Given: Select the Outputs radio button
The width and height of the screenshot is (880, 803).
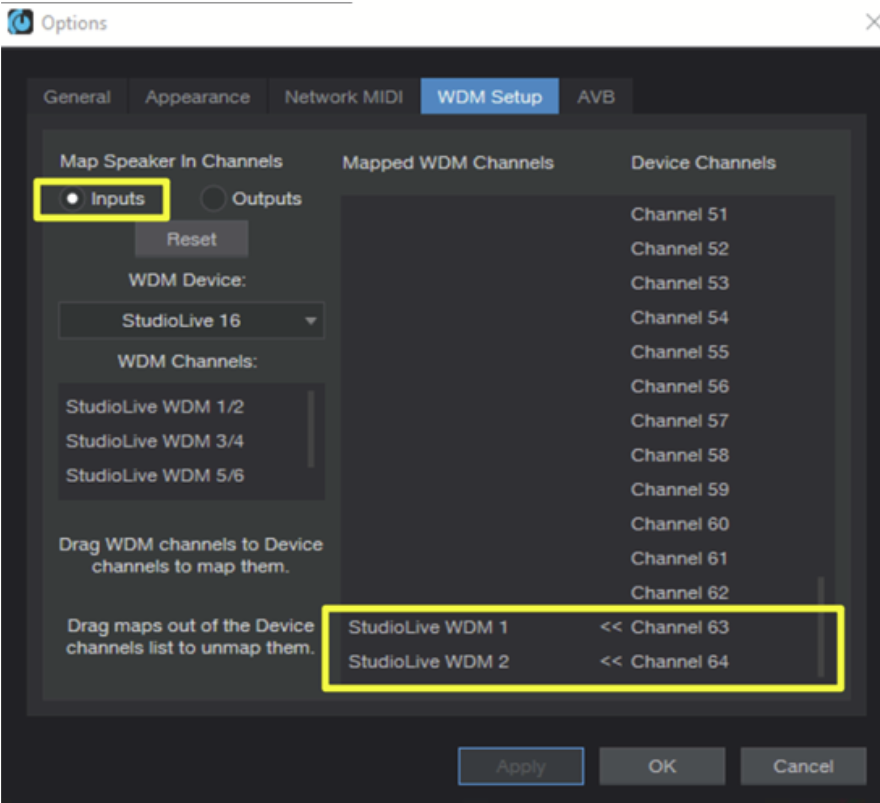Looking at the screenshot, I should (213, 199).
